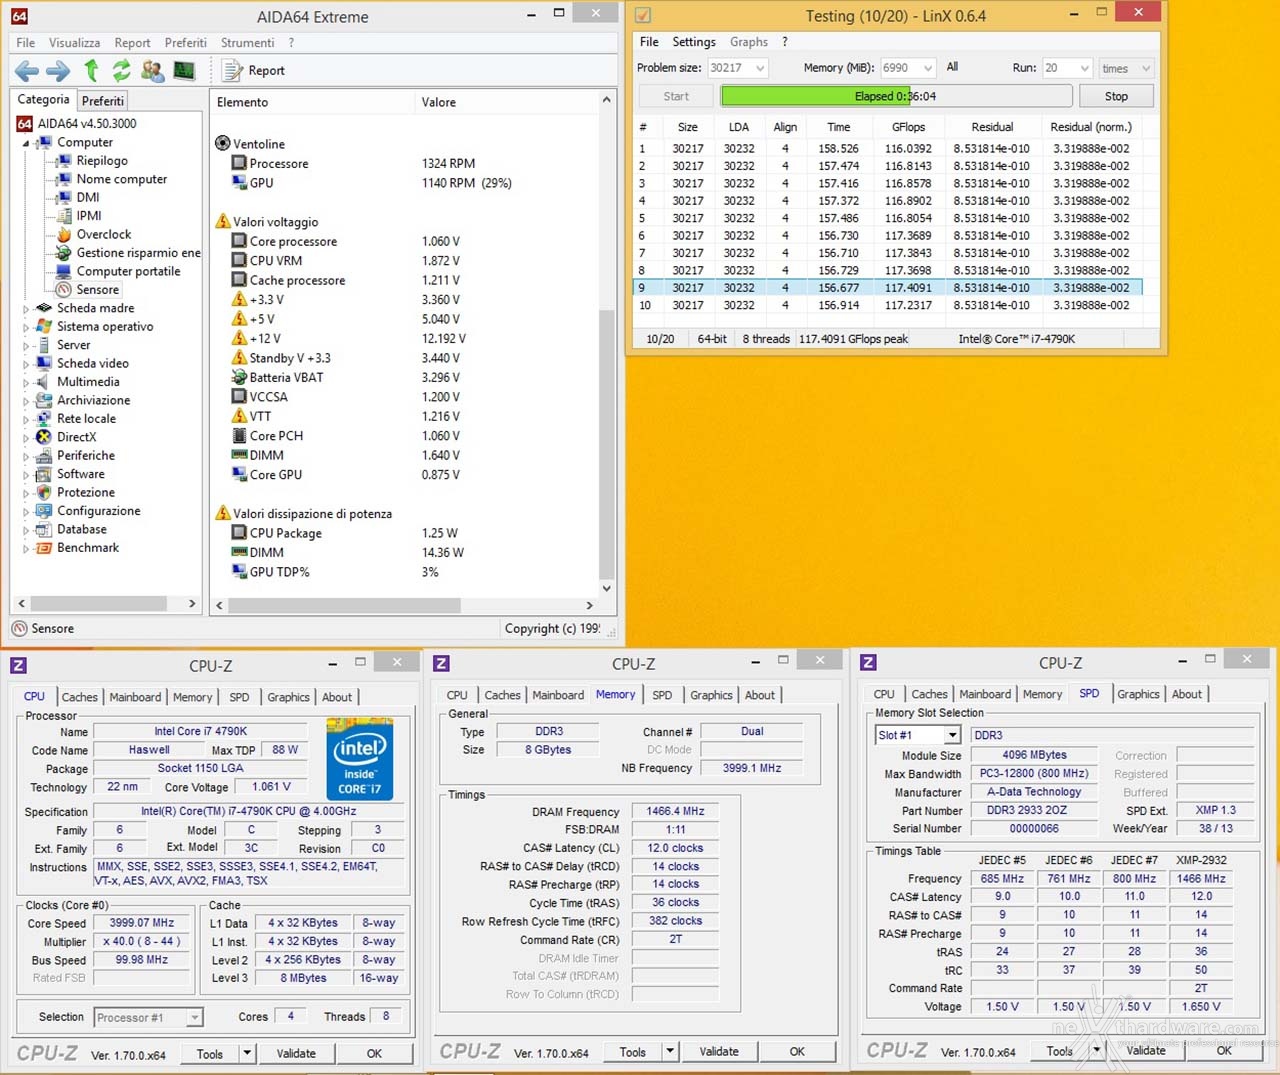This screenshot has height=1075, width=1280.
Task: Click the Sistema operativo Windows icon
Action: 44,326
